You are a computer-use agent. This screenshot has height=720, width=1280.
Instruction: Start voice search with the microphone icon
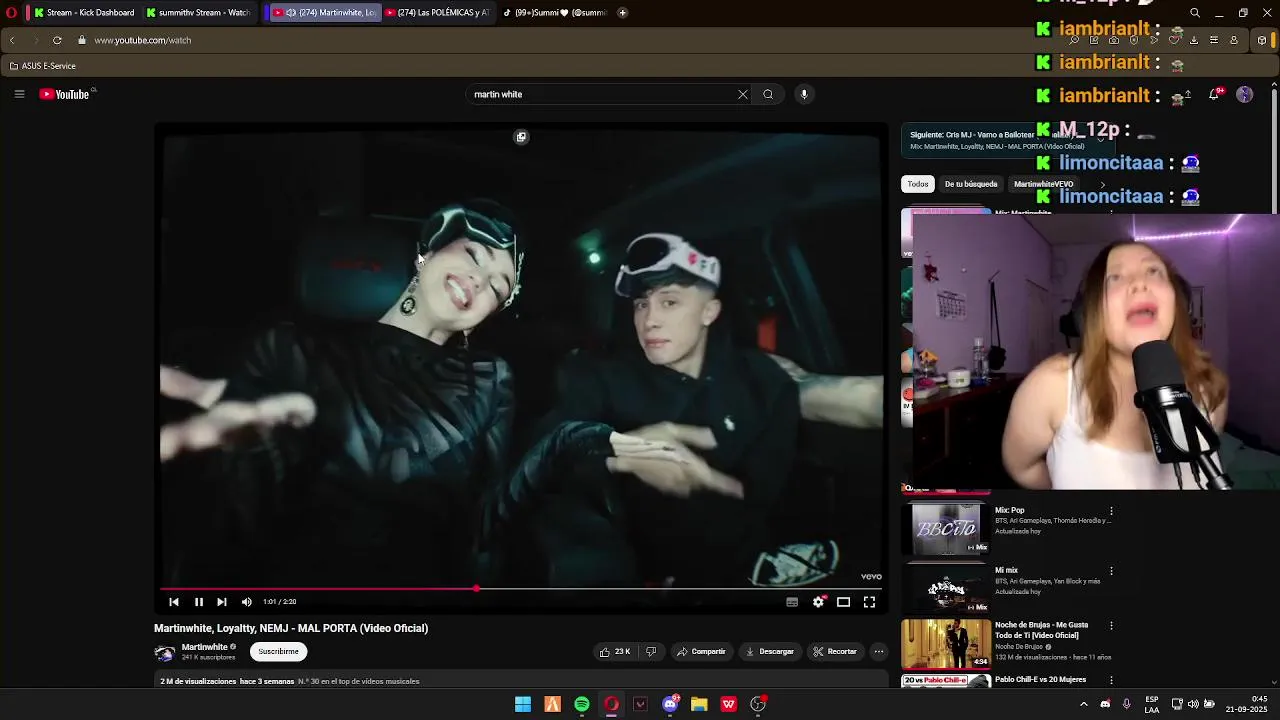(803, 94)
